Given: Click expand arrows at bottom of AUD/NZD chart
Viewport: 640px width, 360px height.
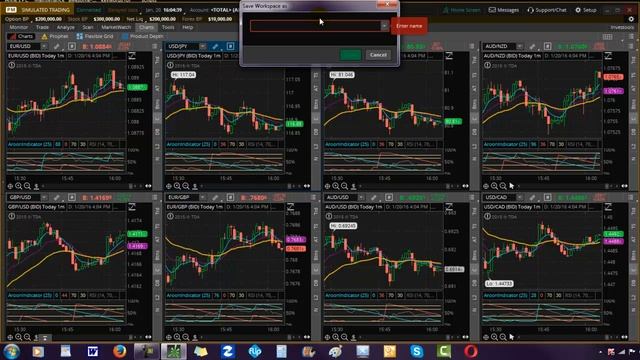Looking at the screenshot, I should (x=624, y=186).
